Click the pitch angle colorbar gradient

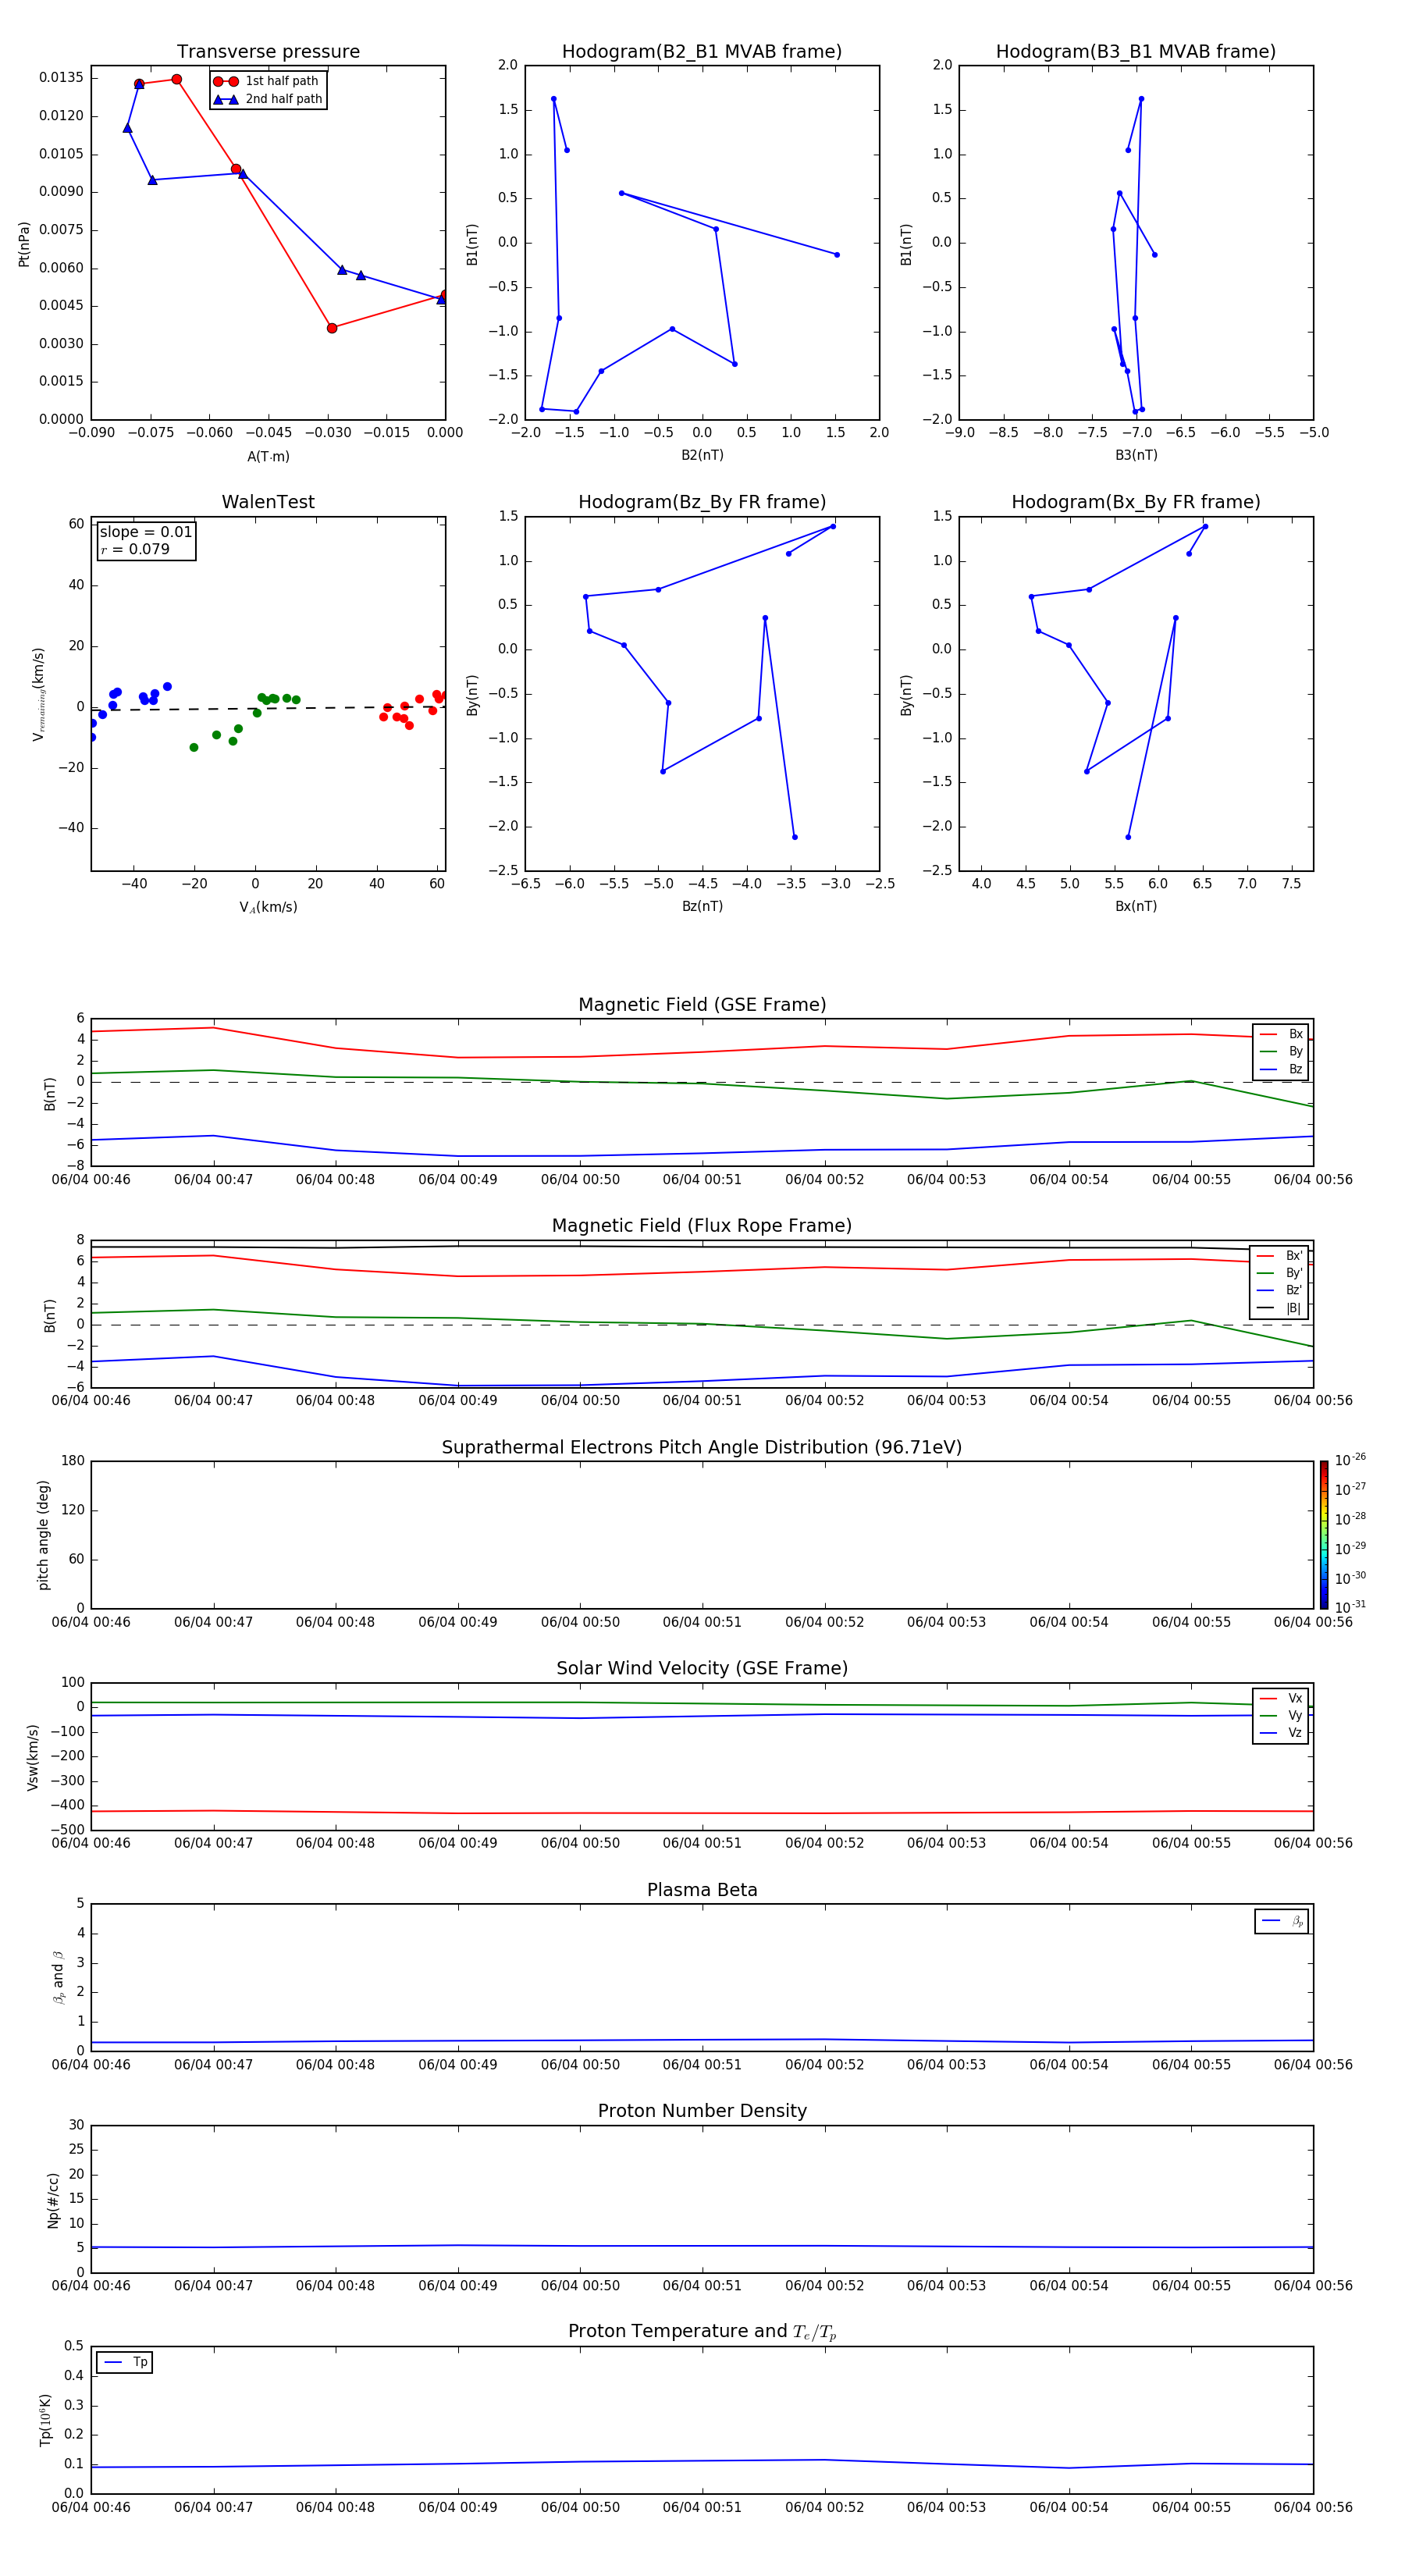pyautogui.click(x=1324, y=1535)
